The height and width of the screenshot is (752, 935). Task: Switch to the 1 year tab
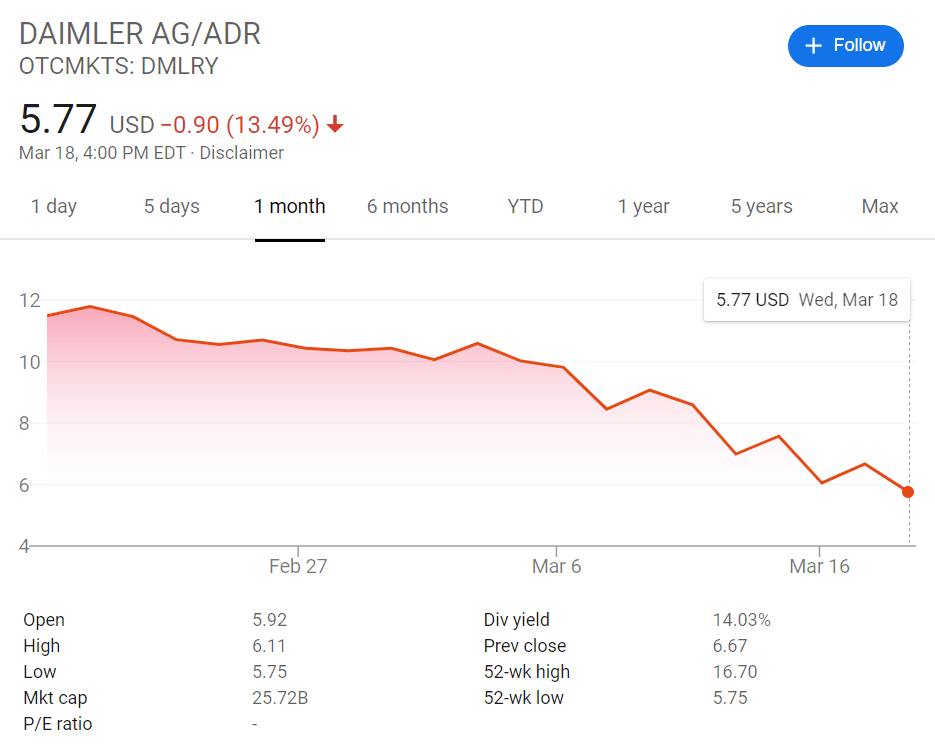643,206
